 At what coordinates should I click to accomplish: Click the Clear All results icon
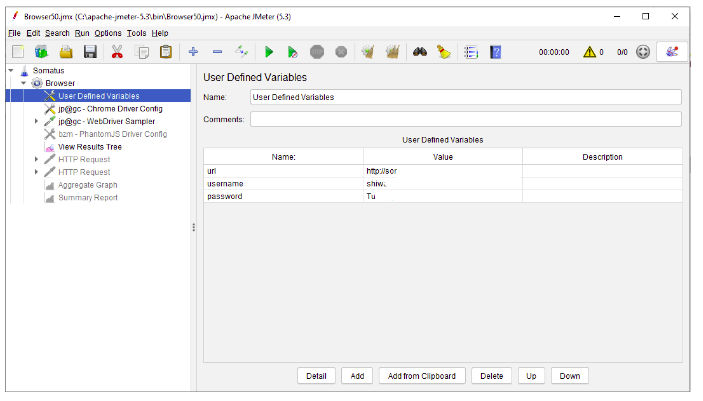(392, 52)
